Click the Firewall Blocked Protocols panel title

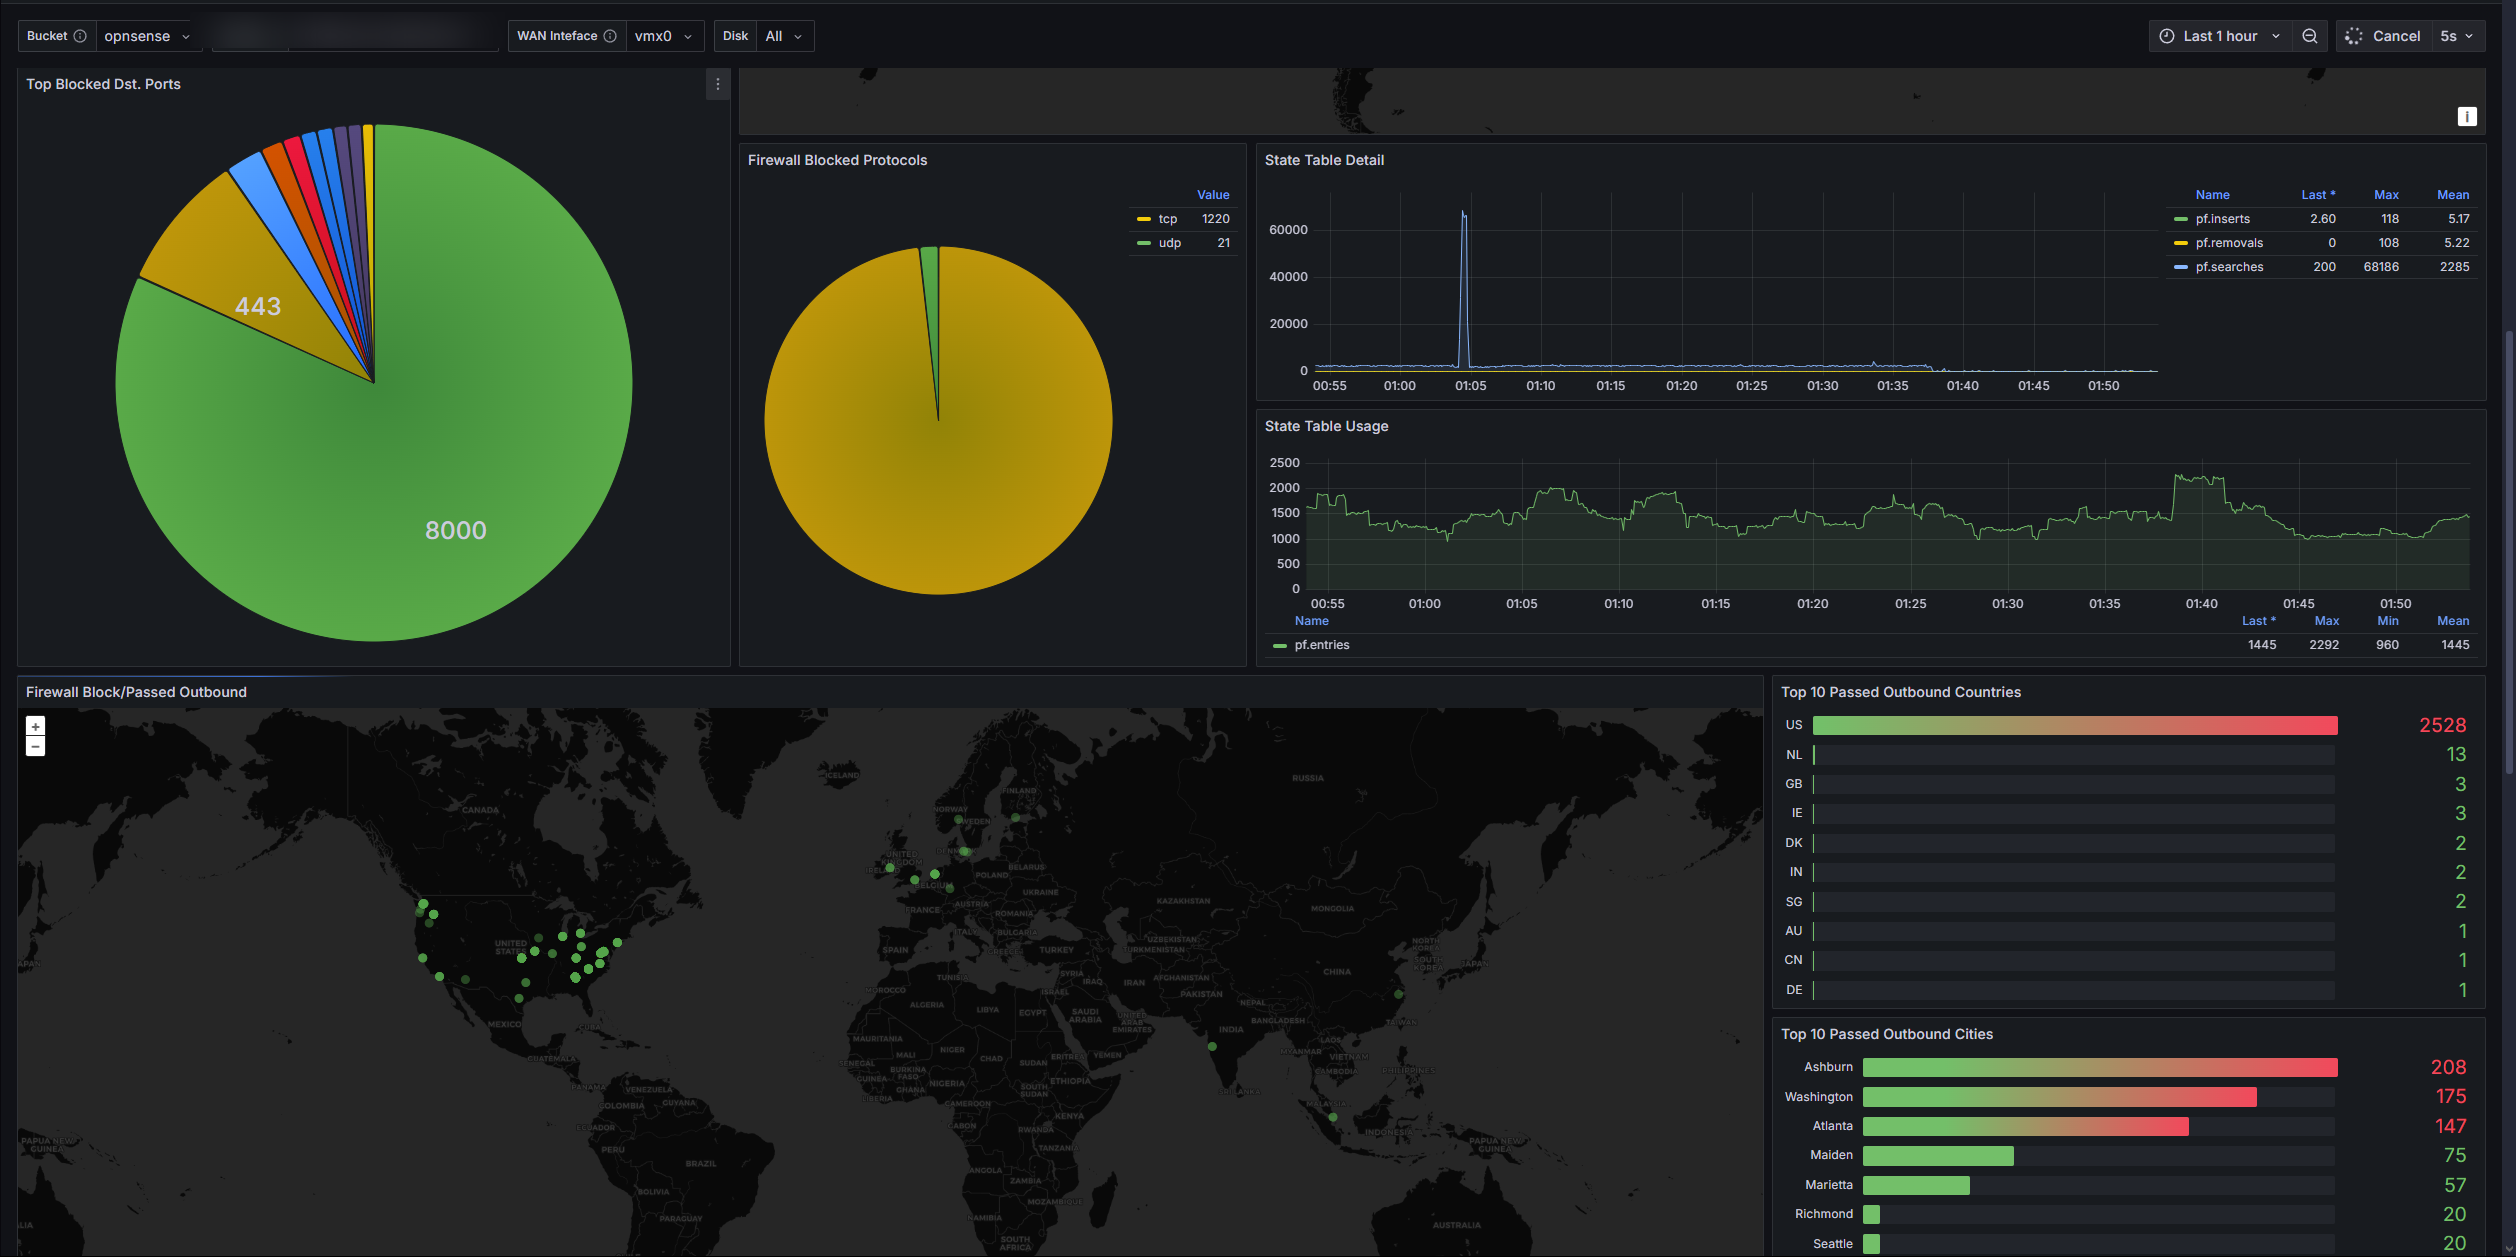coord(837,160)
